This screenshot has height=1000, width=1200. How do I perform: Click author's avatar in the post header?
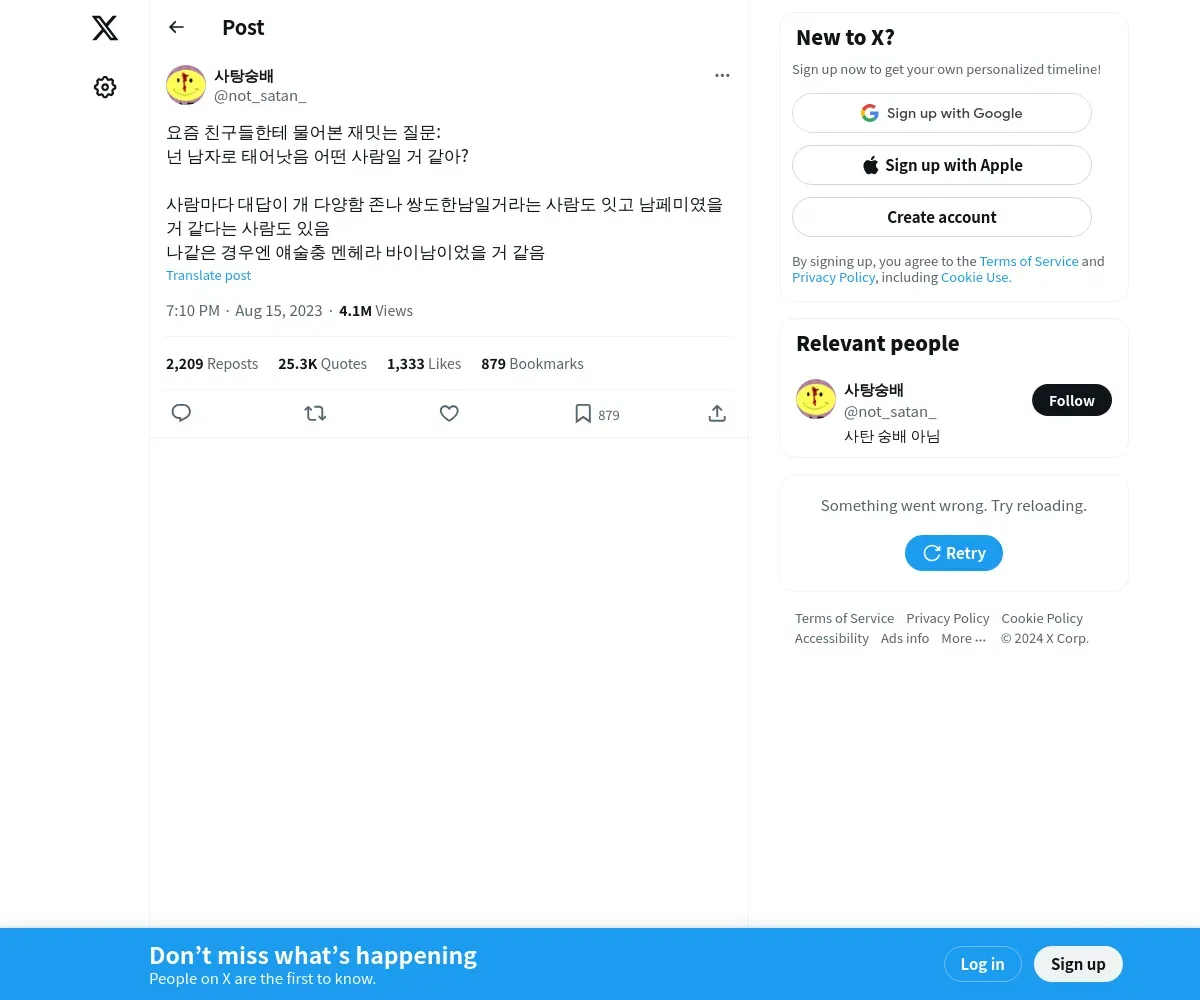186,85
